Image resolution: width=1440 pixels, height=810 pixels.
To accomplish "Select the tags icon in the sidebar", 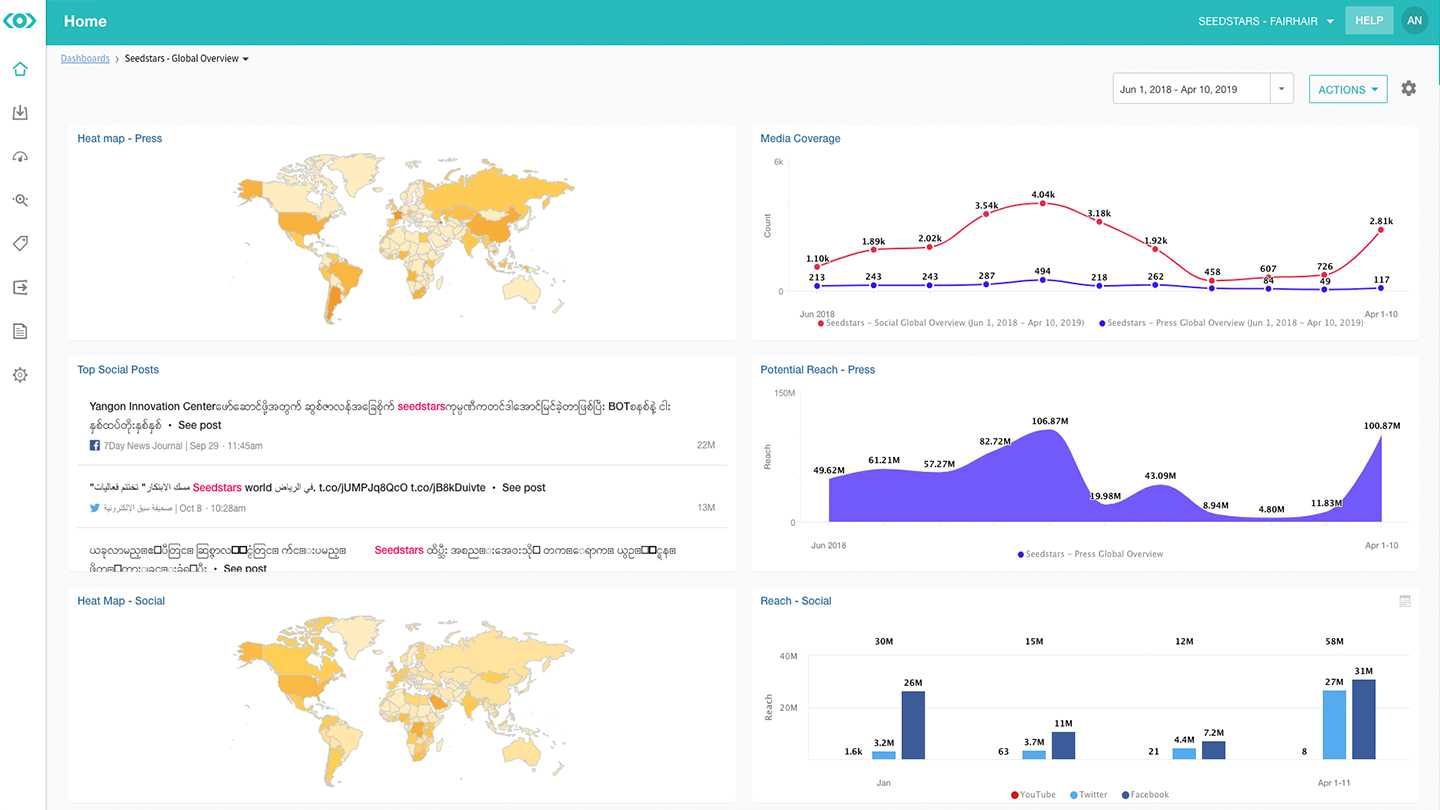I will pyautogui.click(x=19, y=243).
